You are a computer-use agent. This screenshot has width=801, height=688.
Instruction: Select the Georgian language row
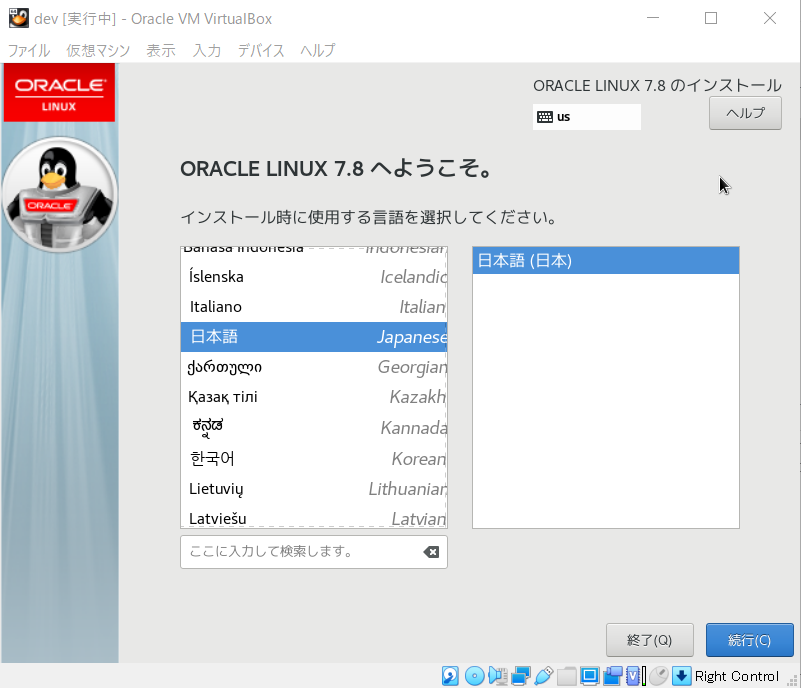point(314,367)
